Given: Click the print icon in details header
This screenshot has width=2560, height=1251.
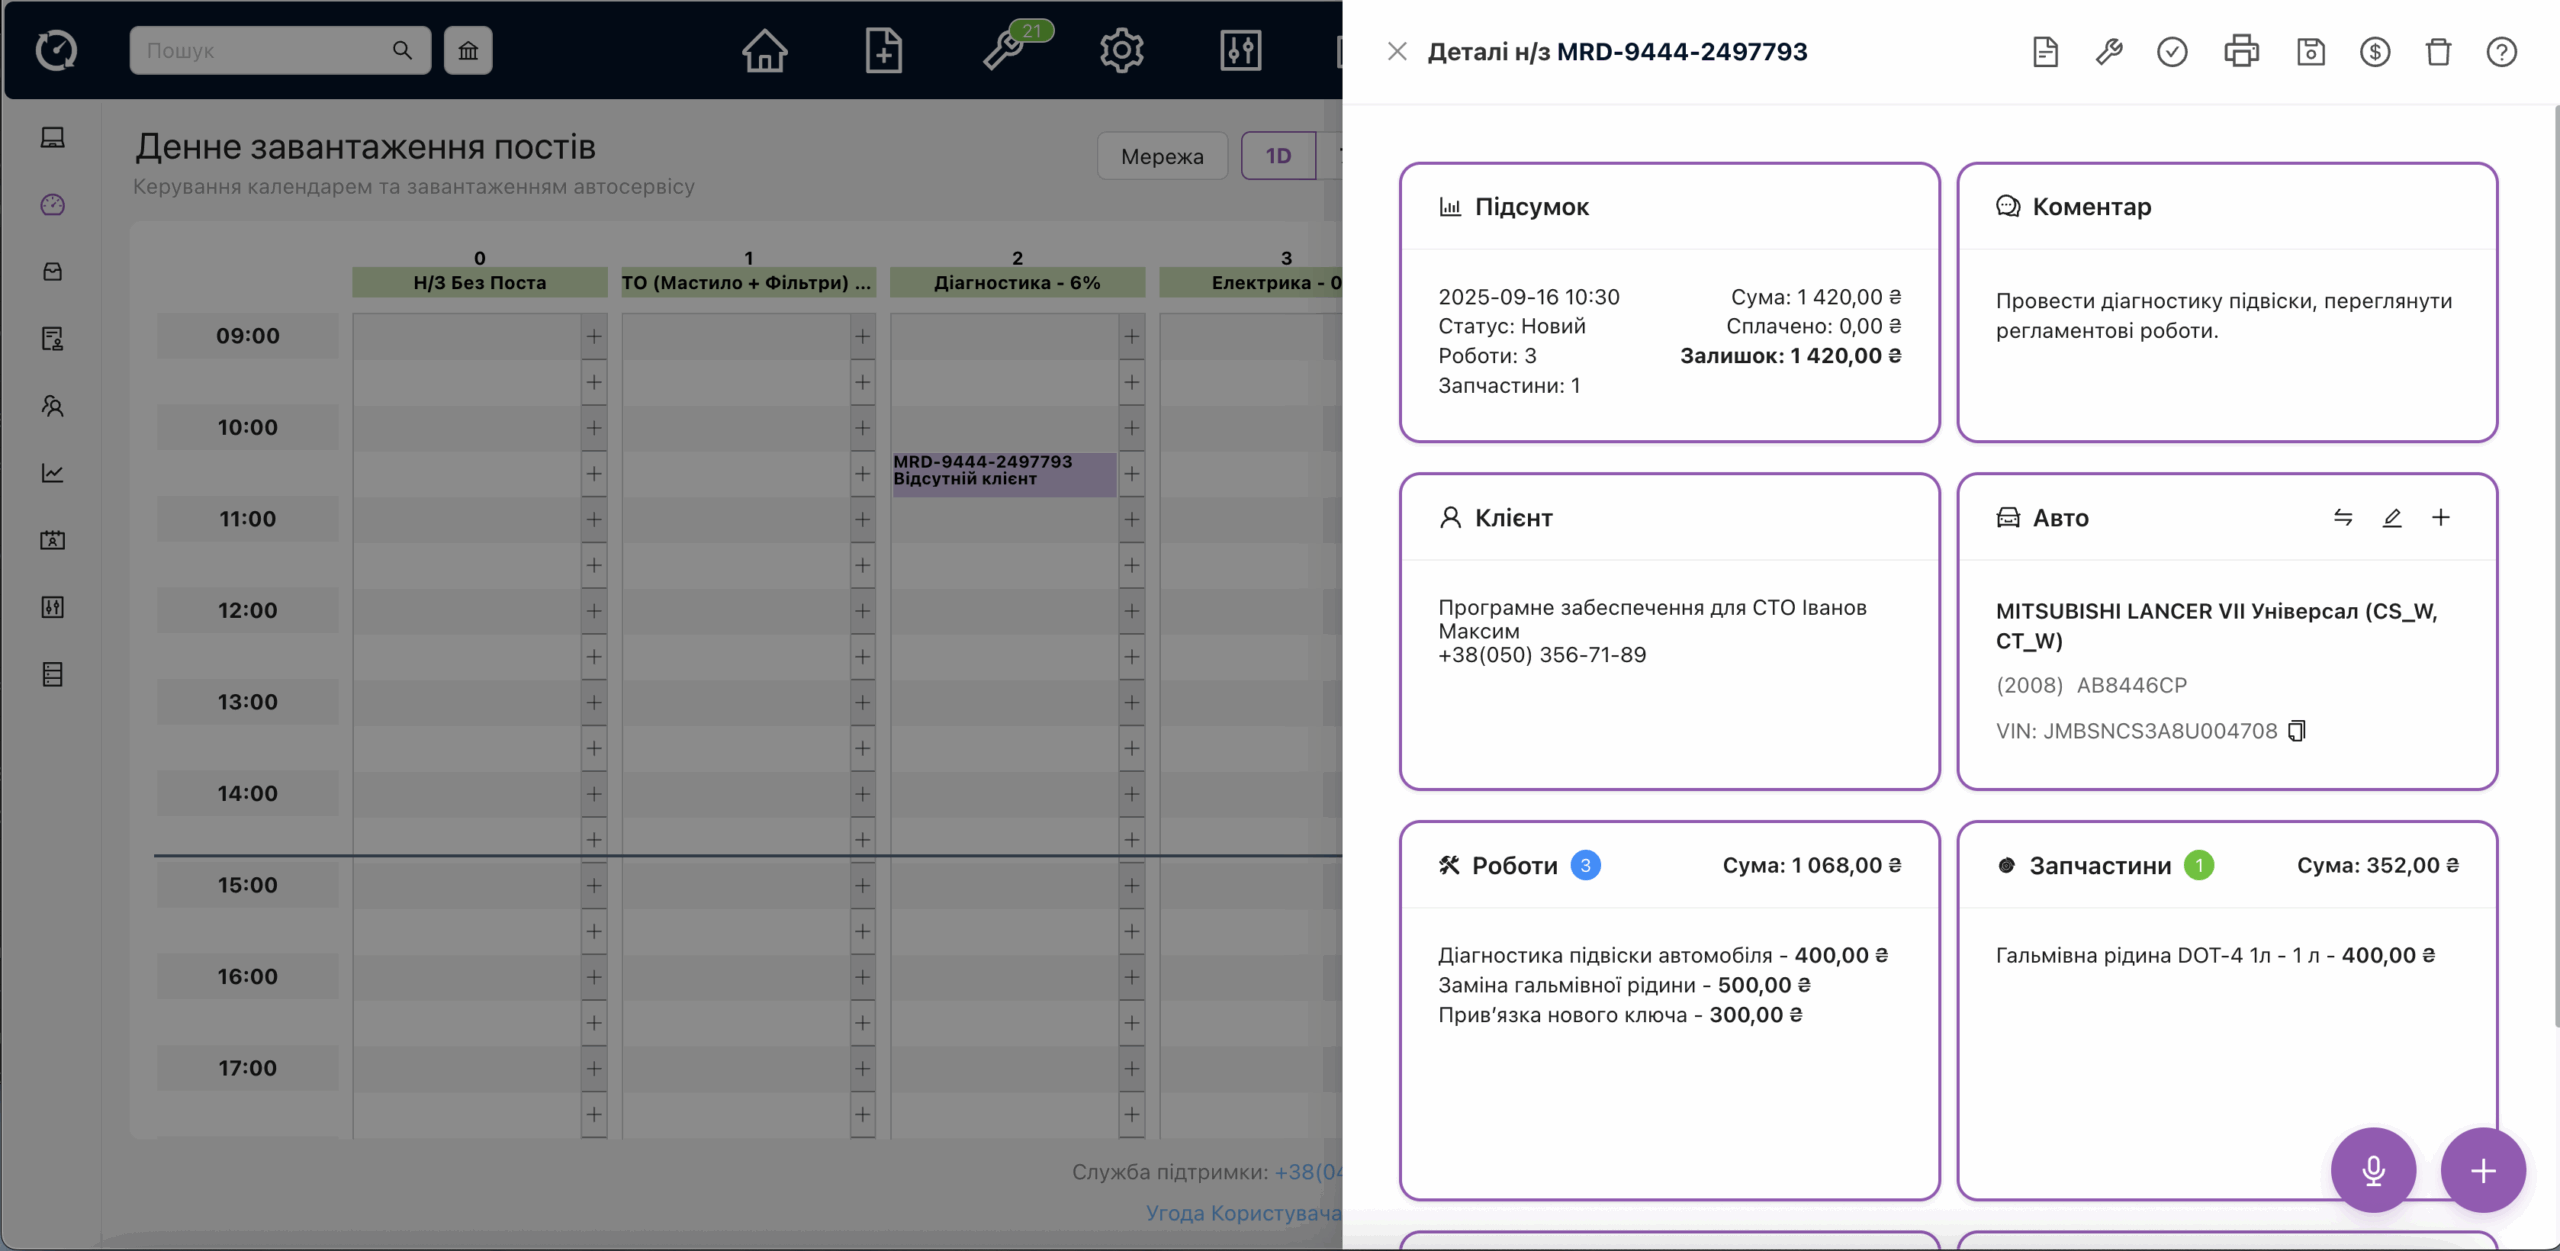Looking at the screenshot, I should [x=2241, y=51].
